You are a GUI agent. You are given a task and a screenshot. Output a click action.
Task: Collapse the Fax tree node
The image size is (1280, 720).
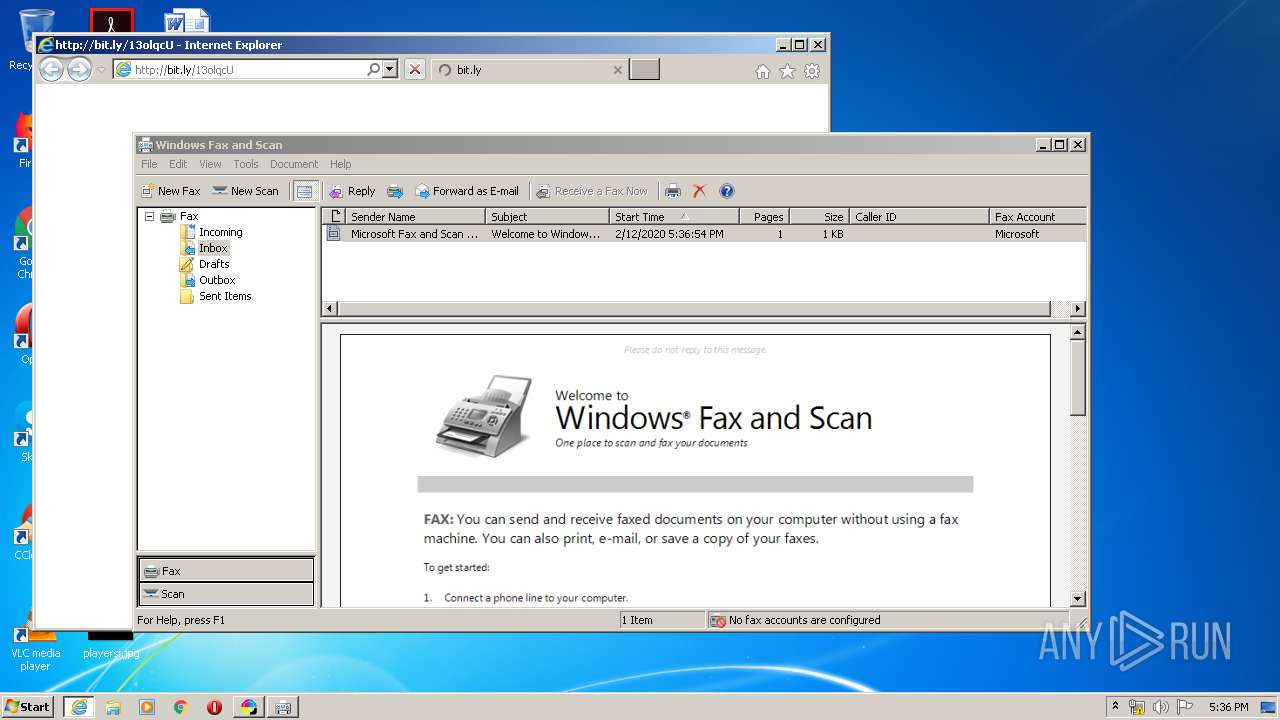pyautogui.click(x=149, y=216)
